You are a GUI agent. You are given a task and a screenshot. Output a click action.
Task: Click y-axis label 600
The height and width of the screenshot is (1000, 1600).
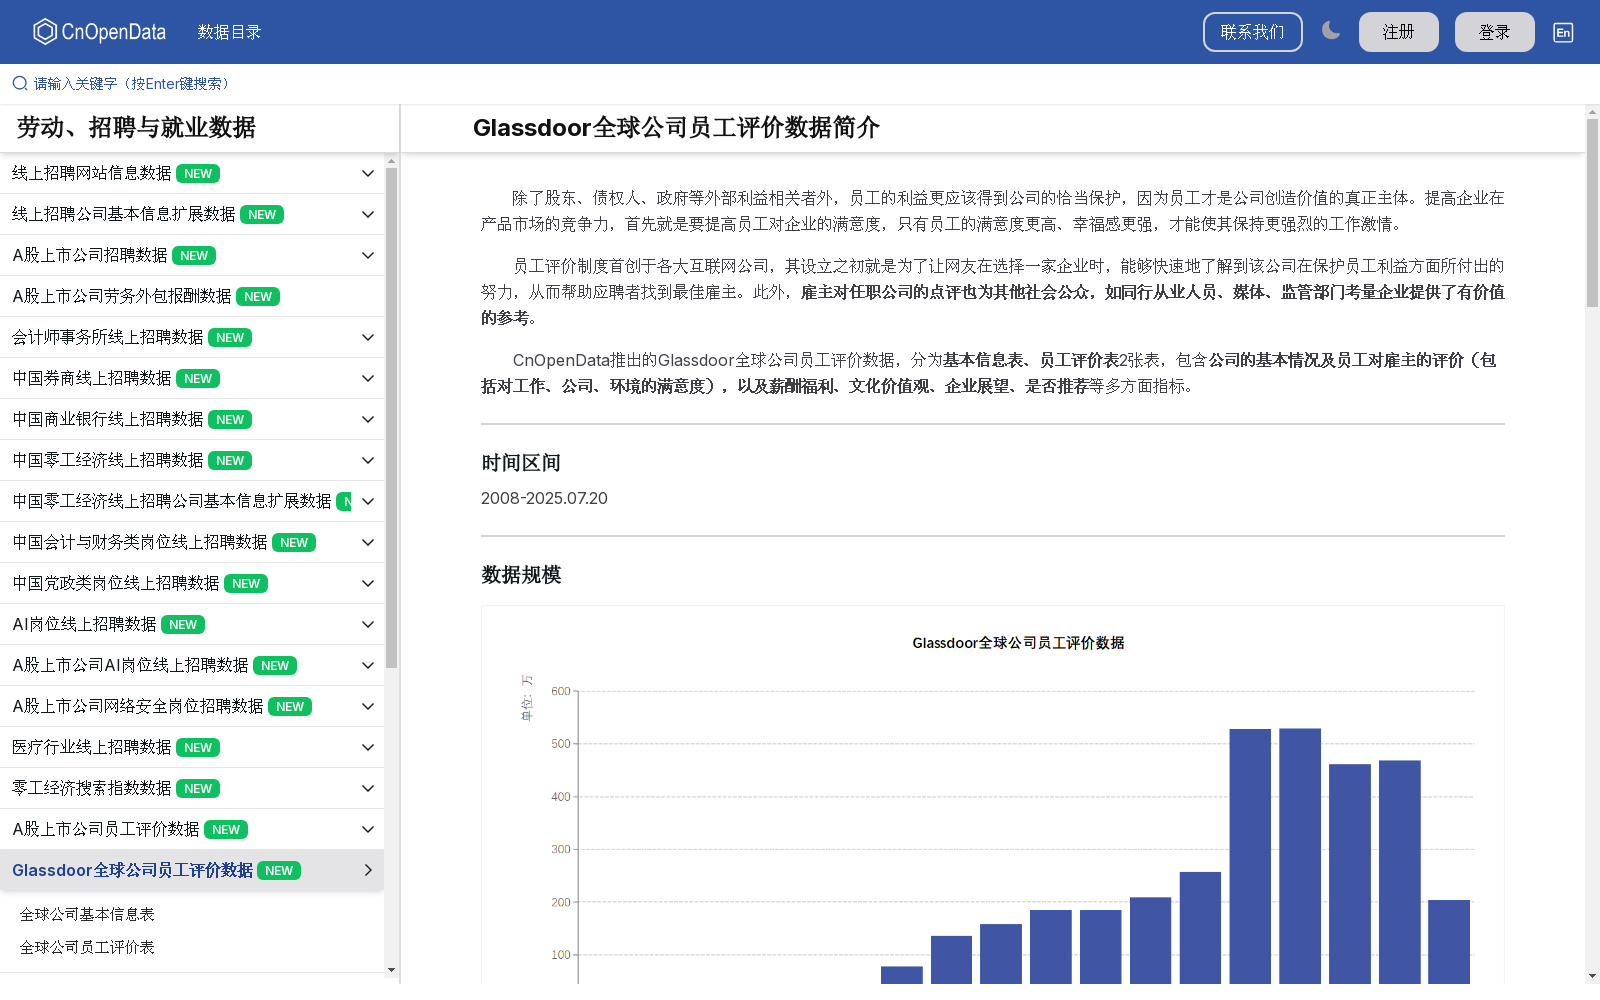[x=561, y=691]
